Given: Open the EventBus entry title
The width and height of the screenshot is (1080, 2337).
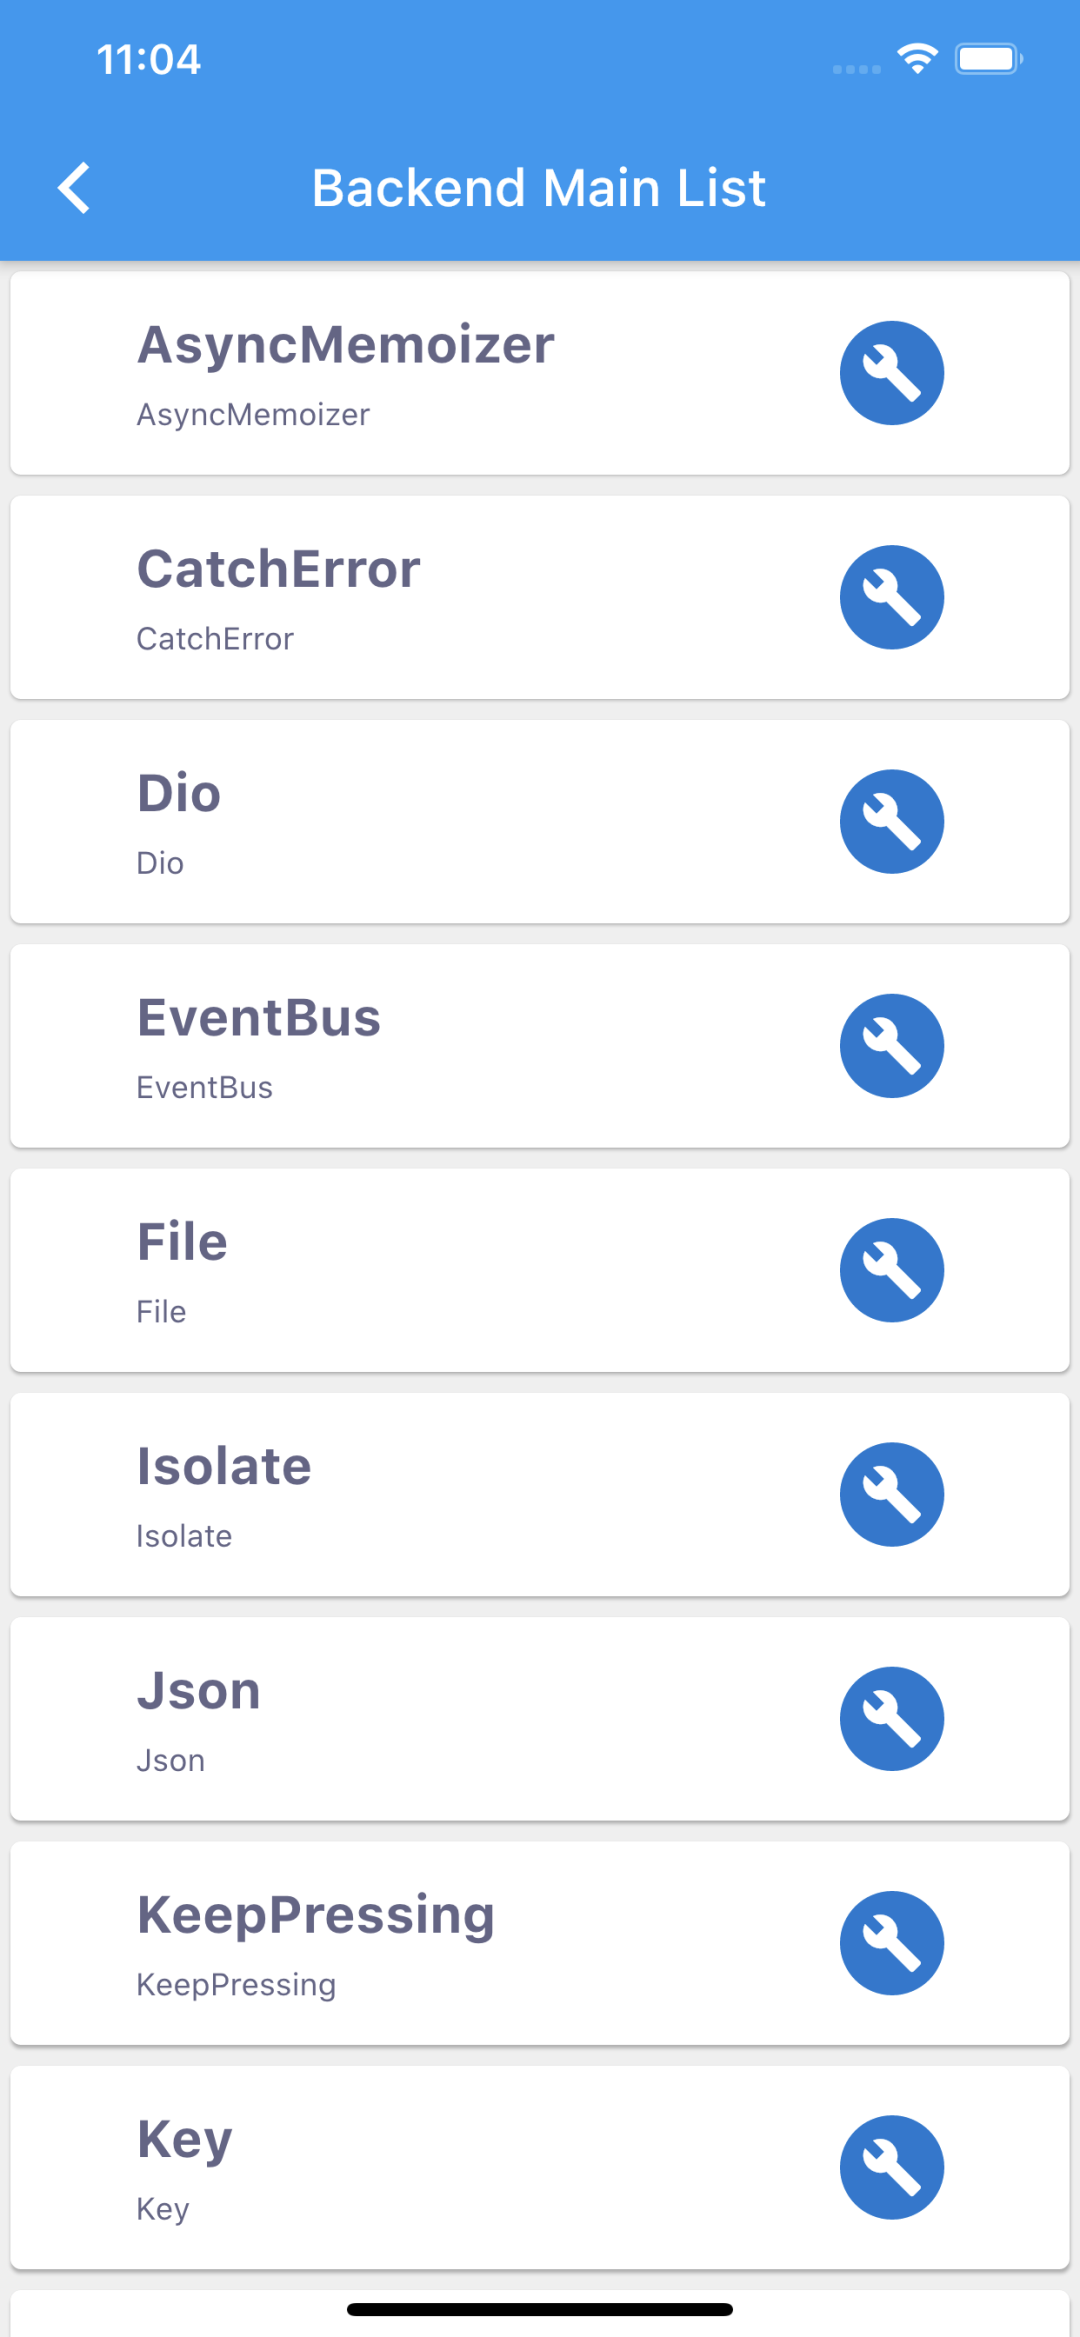Looking at the screenshot, I should coord(259,1018).
